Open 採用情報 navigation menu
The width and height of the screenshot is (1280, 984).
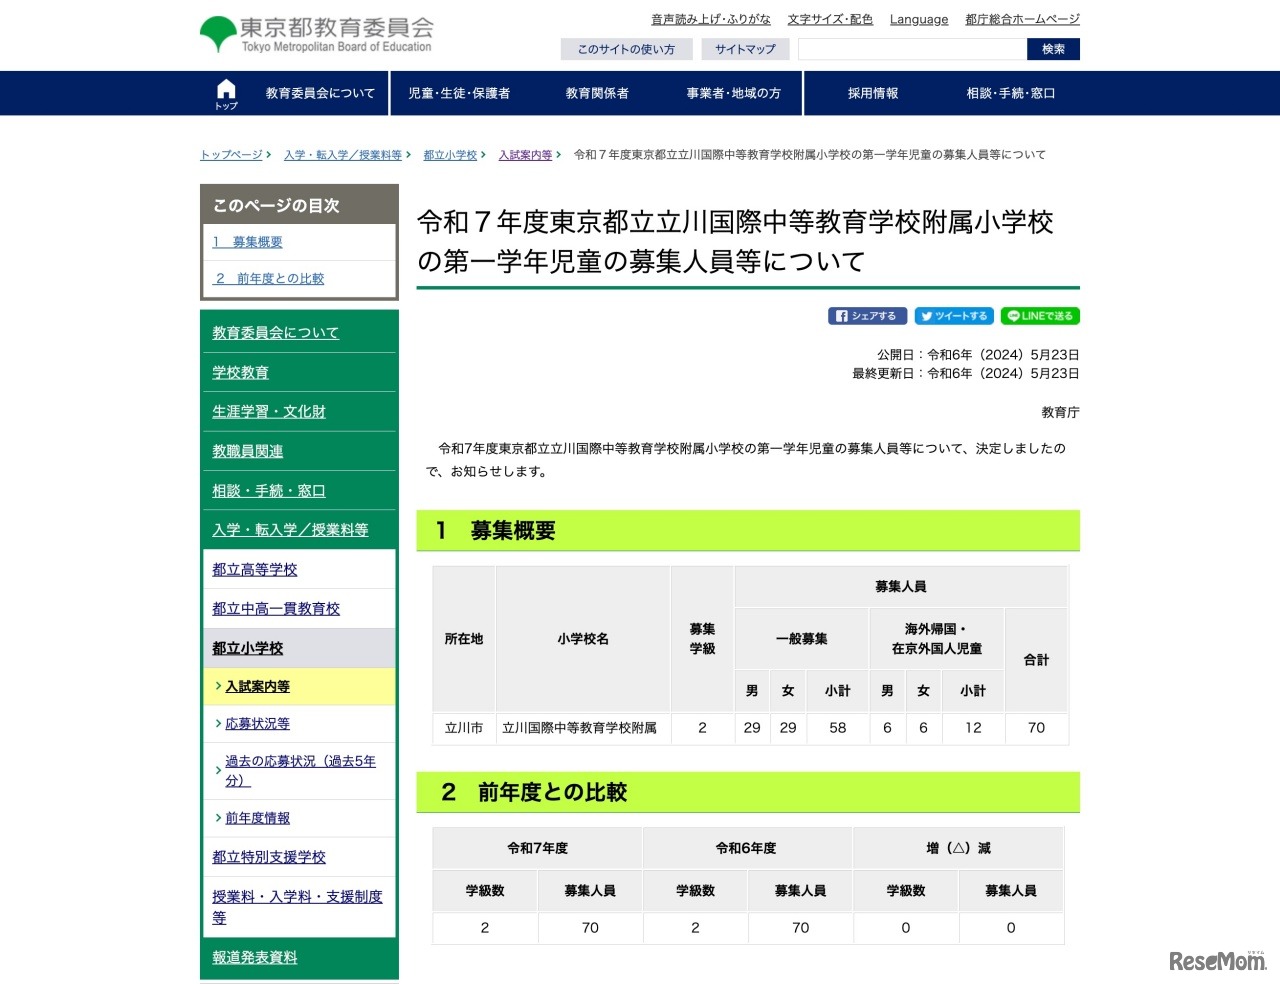click(873, 93)
